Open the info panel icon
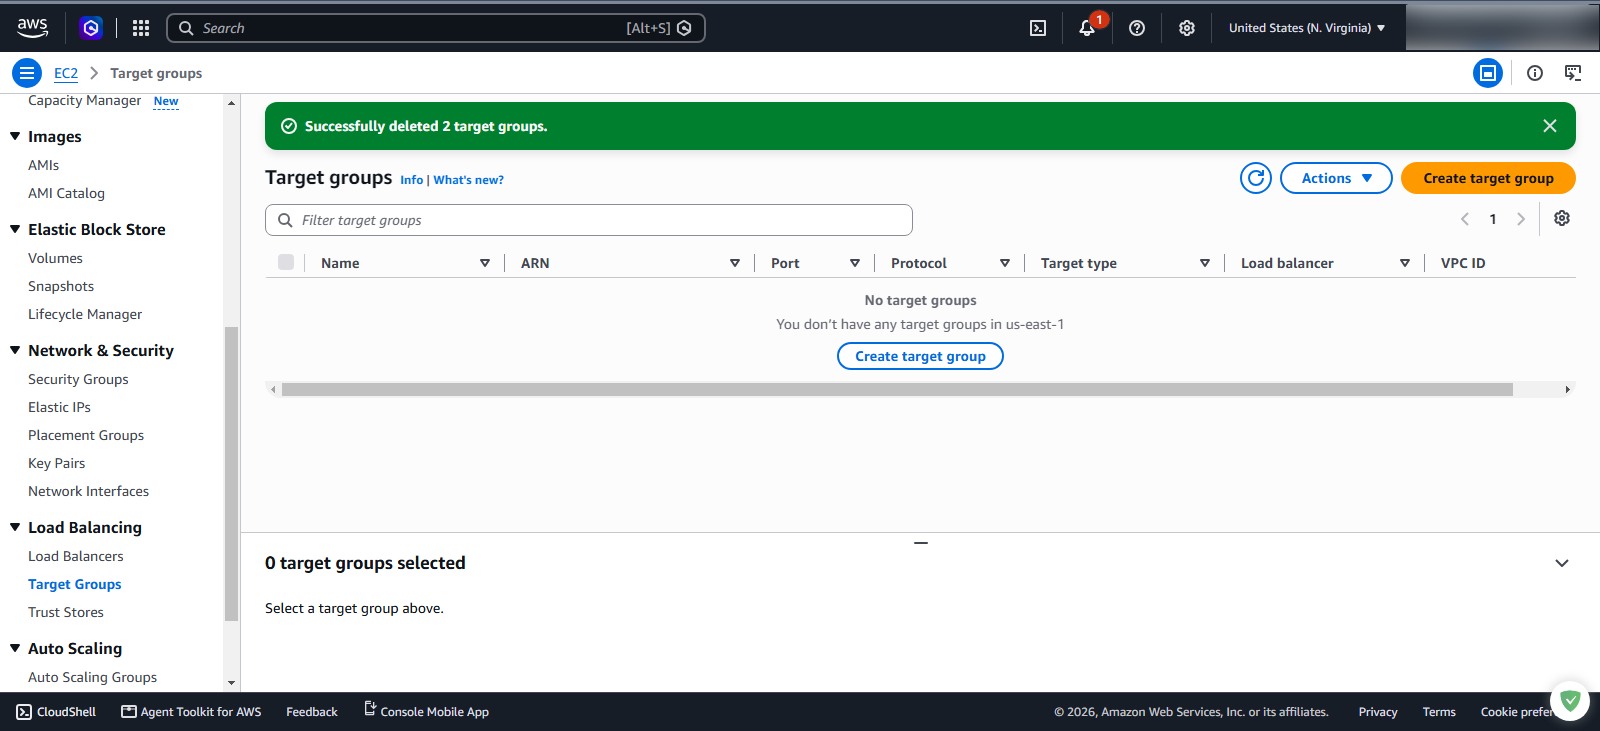 click(x=1535, y=73)
